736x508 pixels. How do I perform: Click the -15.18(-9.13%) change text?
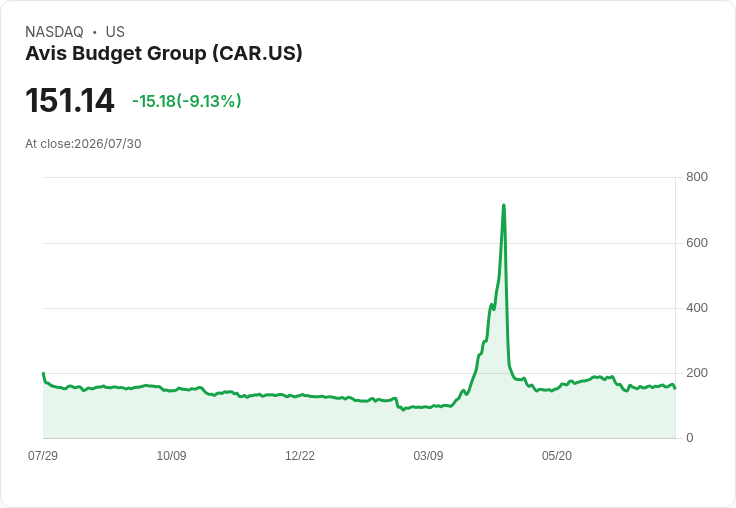[x=187, y=101]
